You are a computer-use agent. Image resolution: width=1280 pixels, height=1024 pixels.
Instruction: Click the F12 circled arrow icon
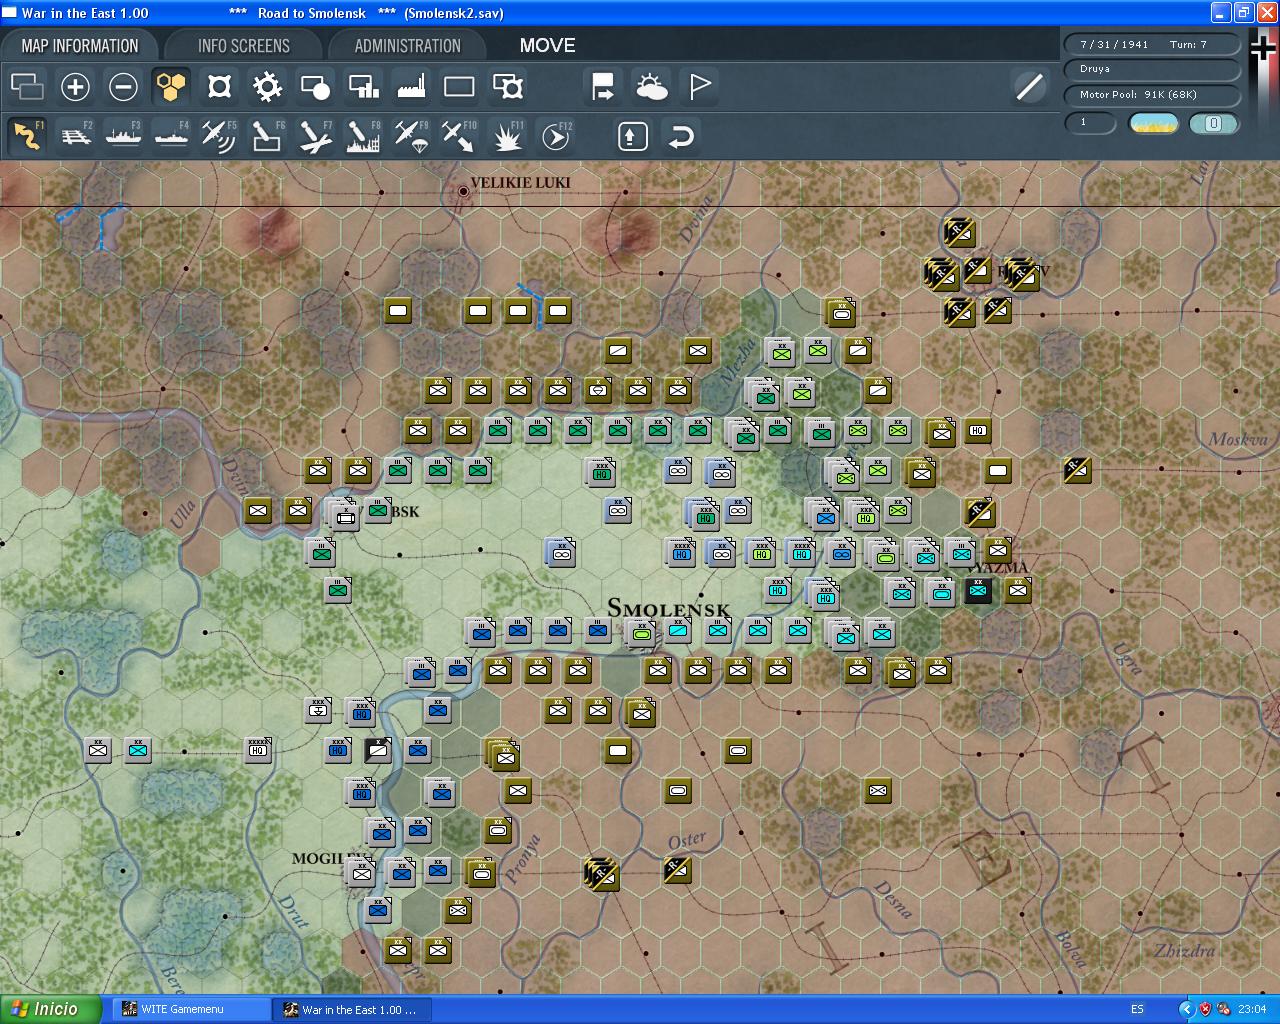click(x=555, y=136)
